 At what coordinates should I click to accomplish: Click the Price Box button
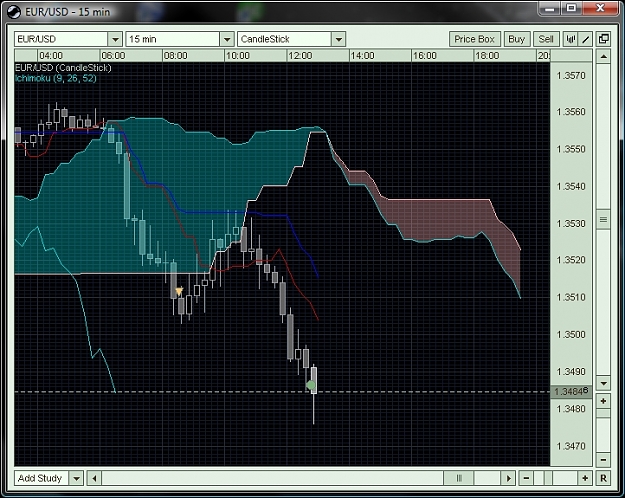tap(474, 39)
